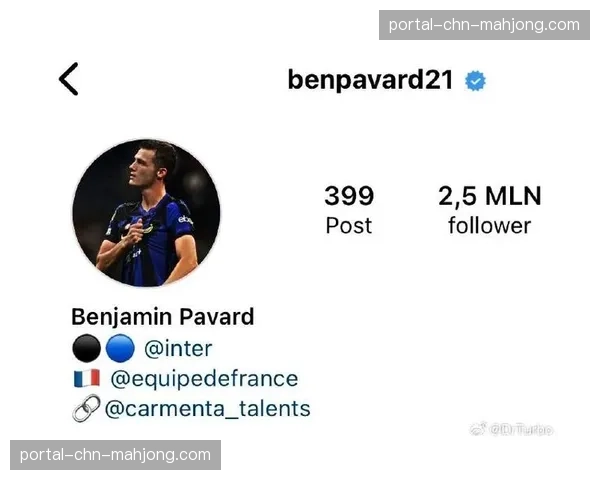Click the blue circle emoji
Viewport: 600px width, 480px height.
click(x=120, y=348)
